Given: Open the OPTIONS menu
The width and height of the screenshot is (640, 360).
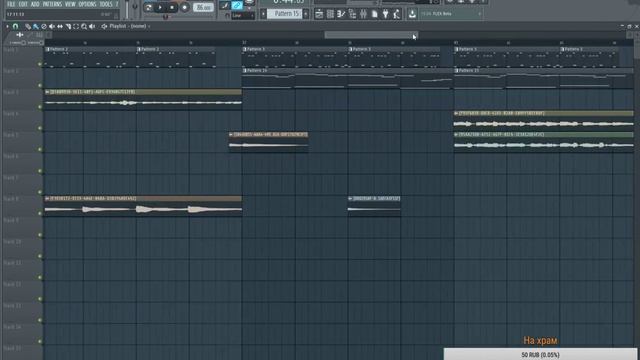Looking at the screenshot, I should 87,4.
